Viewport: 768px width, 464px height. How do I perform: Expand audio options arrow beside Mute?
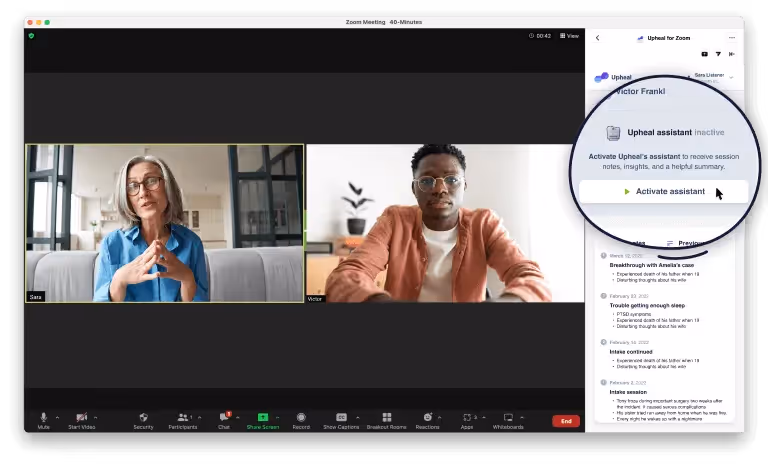tap(57, 417)
